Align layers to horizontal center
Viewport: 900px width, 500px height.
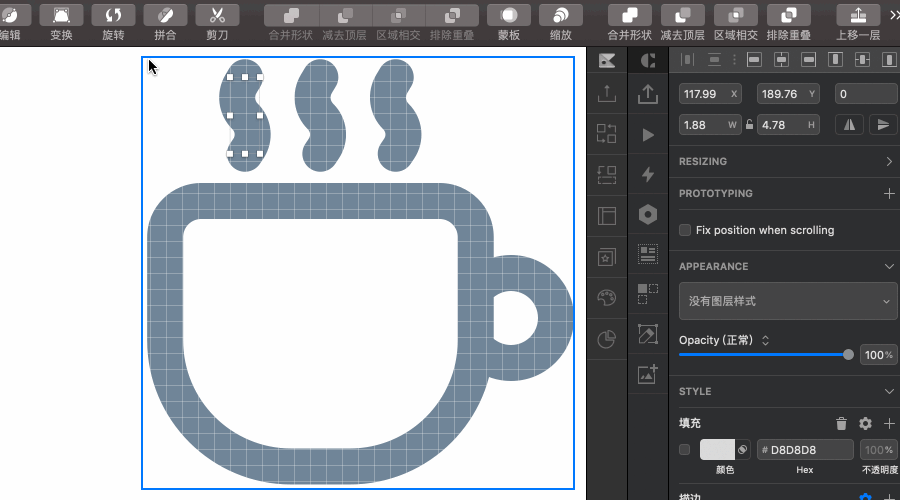781,60
